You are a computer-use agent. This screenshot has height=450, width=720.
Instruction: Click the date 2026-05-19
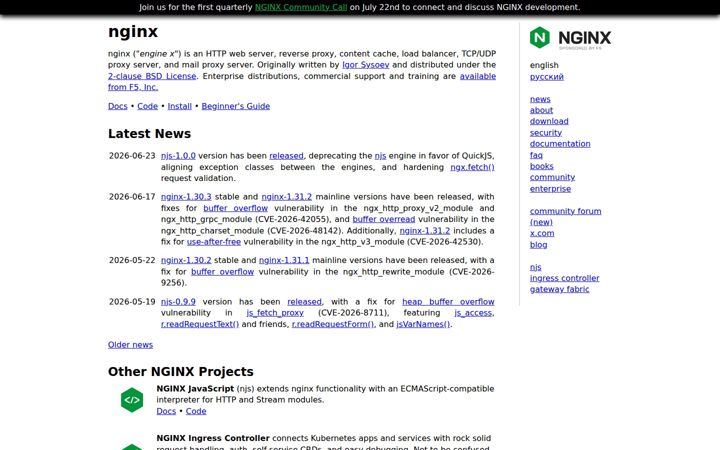coord(132,302)
